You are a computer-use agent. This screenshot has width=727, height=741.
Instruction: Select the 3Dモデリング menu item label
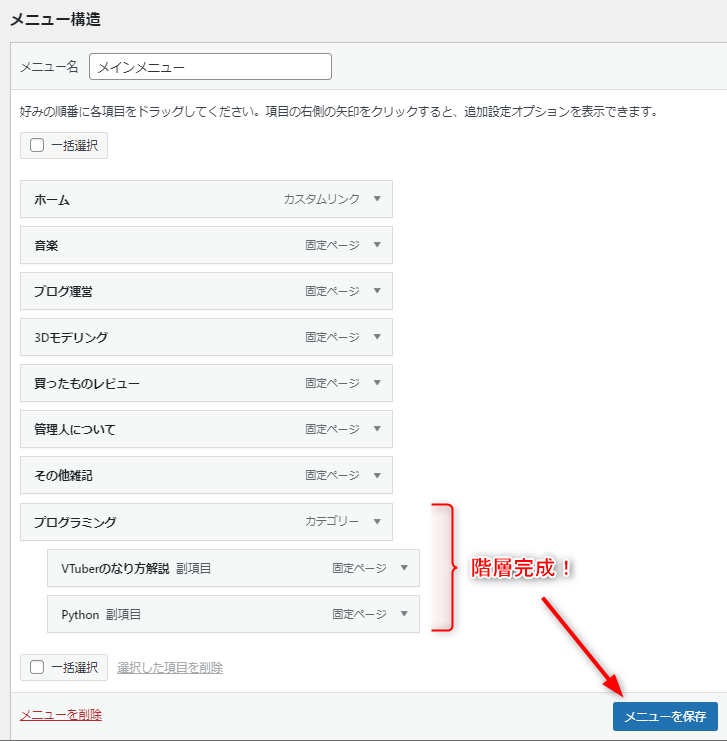point(71,337)
